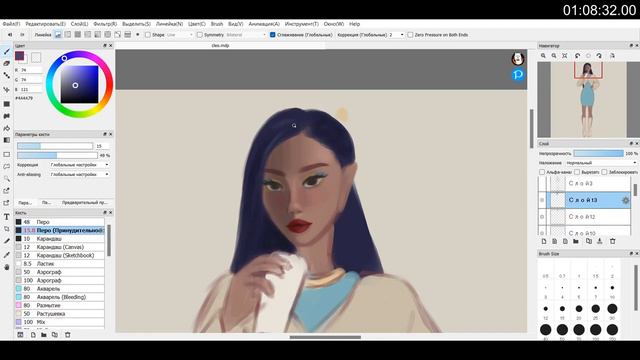Viewport: 640px width, 360px height.
Task: Click the foreground color swatch
Action: pos(19,56)
